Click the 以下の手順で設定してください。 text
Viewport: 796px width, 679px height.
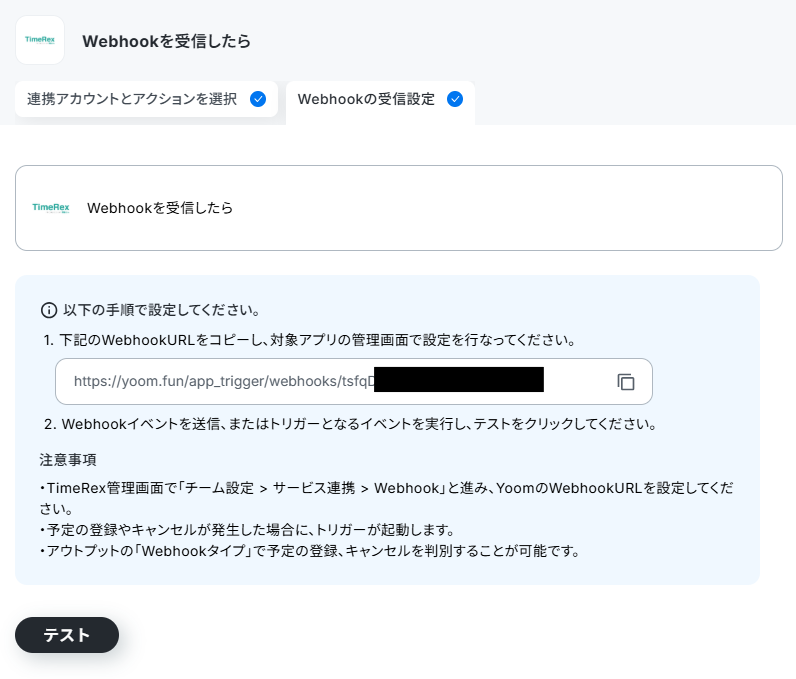coord(161,310)
